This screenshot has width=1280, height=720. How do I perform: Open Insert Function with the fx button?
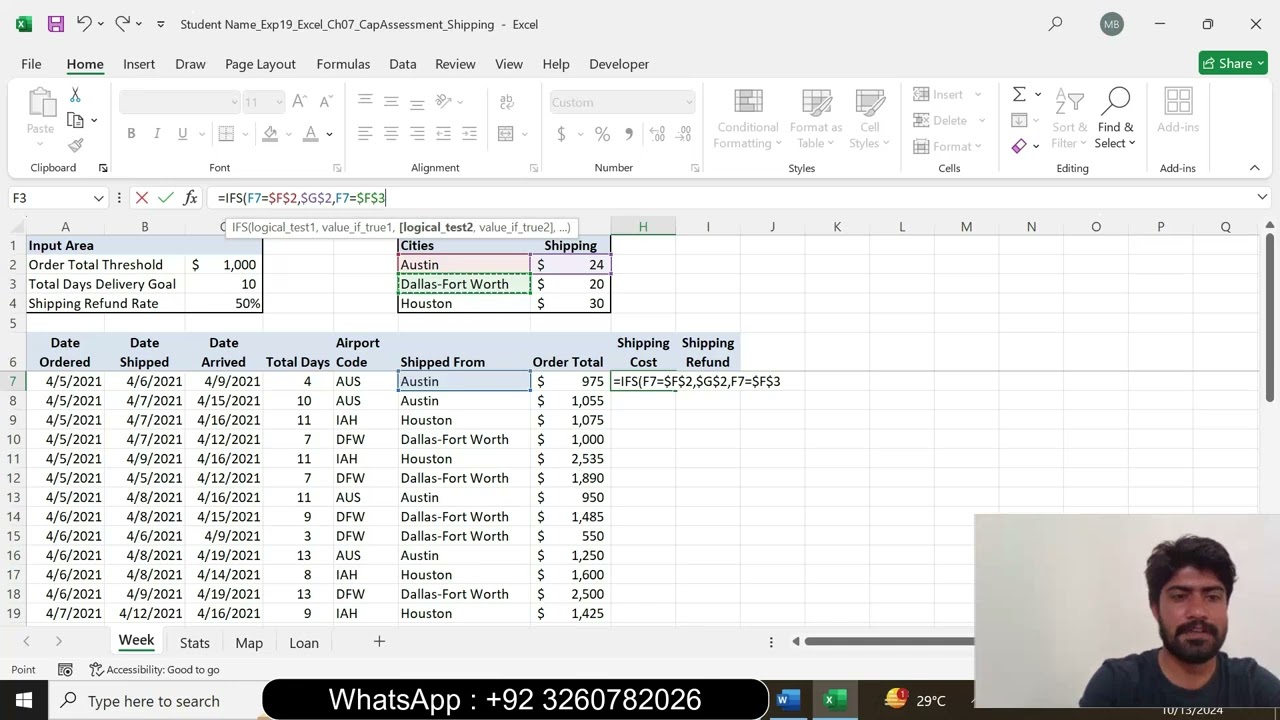(190, 198)
